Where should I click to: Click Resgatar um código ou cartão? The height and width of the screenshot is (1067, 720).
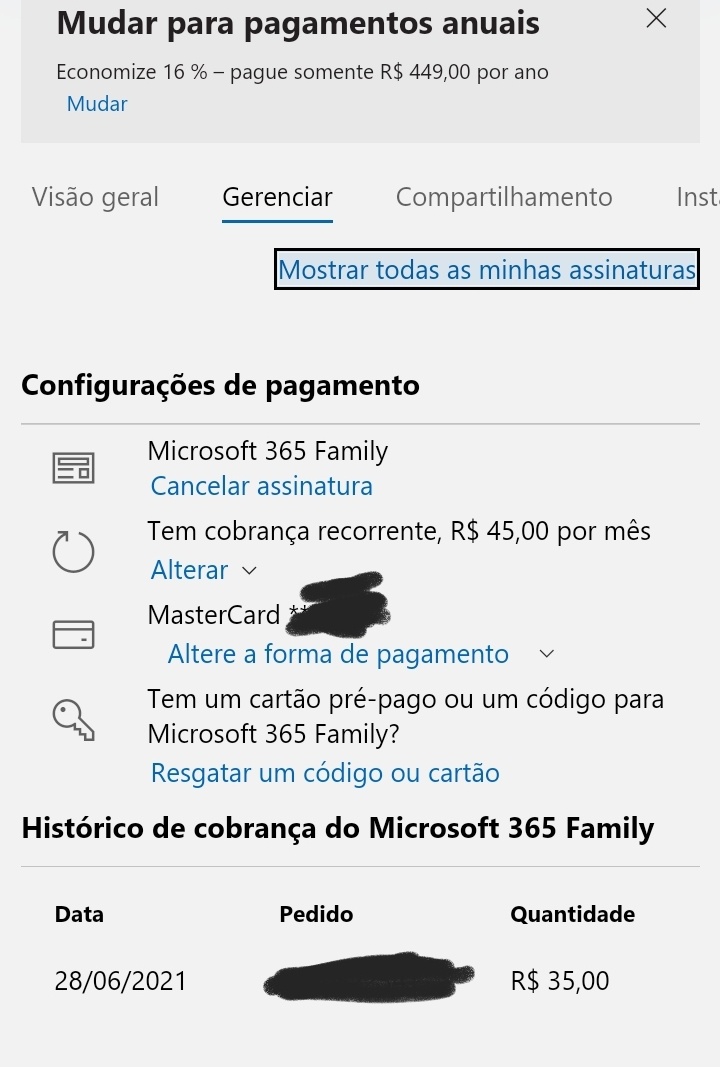325,773
